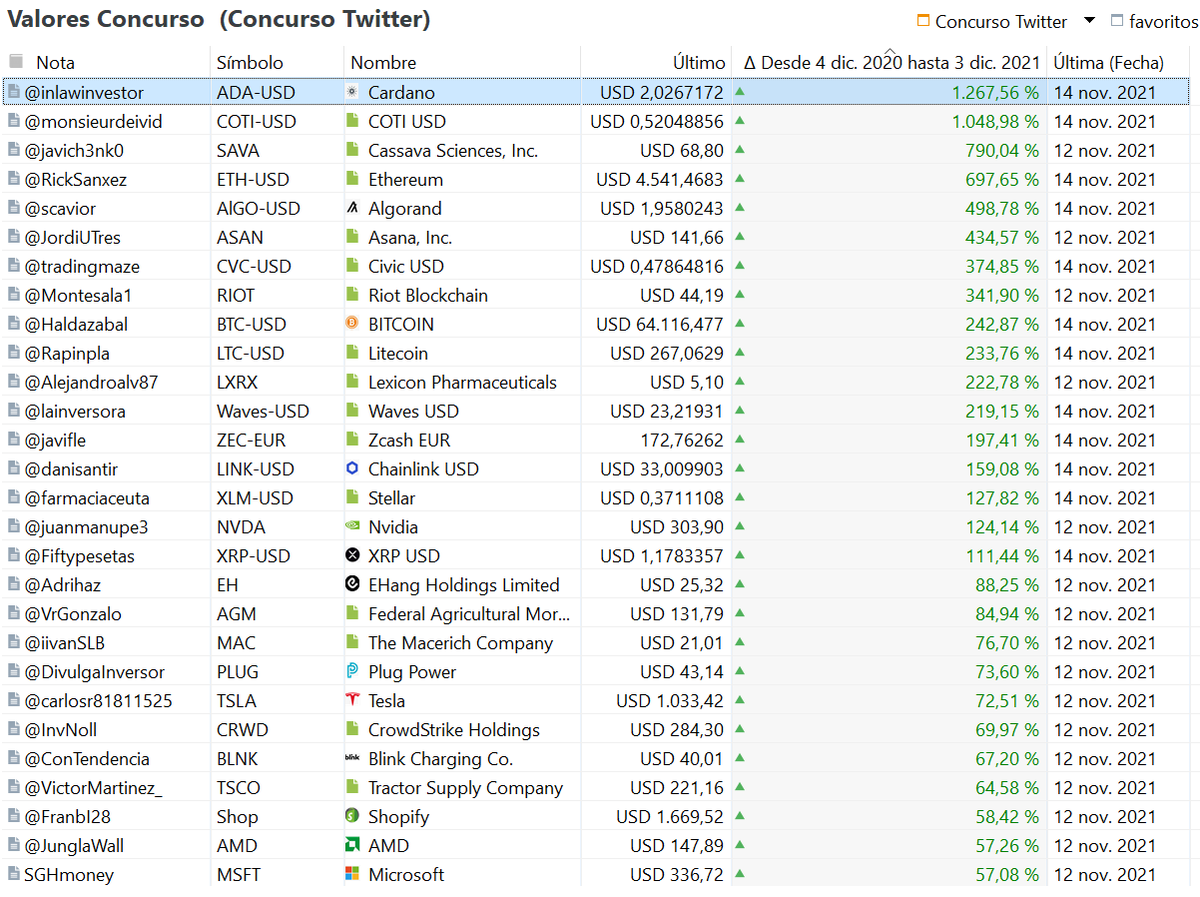1200x897 pixels.
Task: Click the 1.048,98 % change value
Action: click(995, 121)
